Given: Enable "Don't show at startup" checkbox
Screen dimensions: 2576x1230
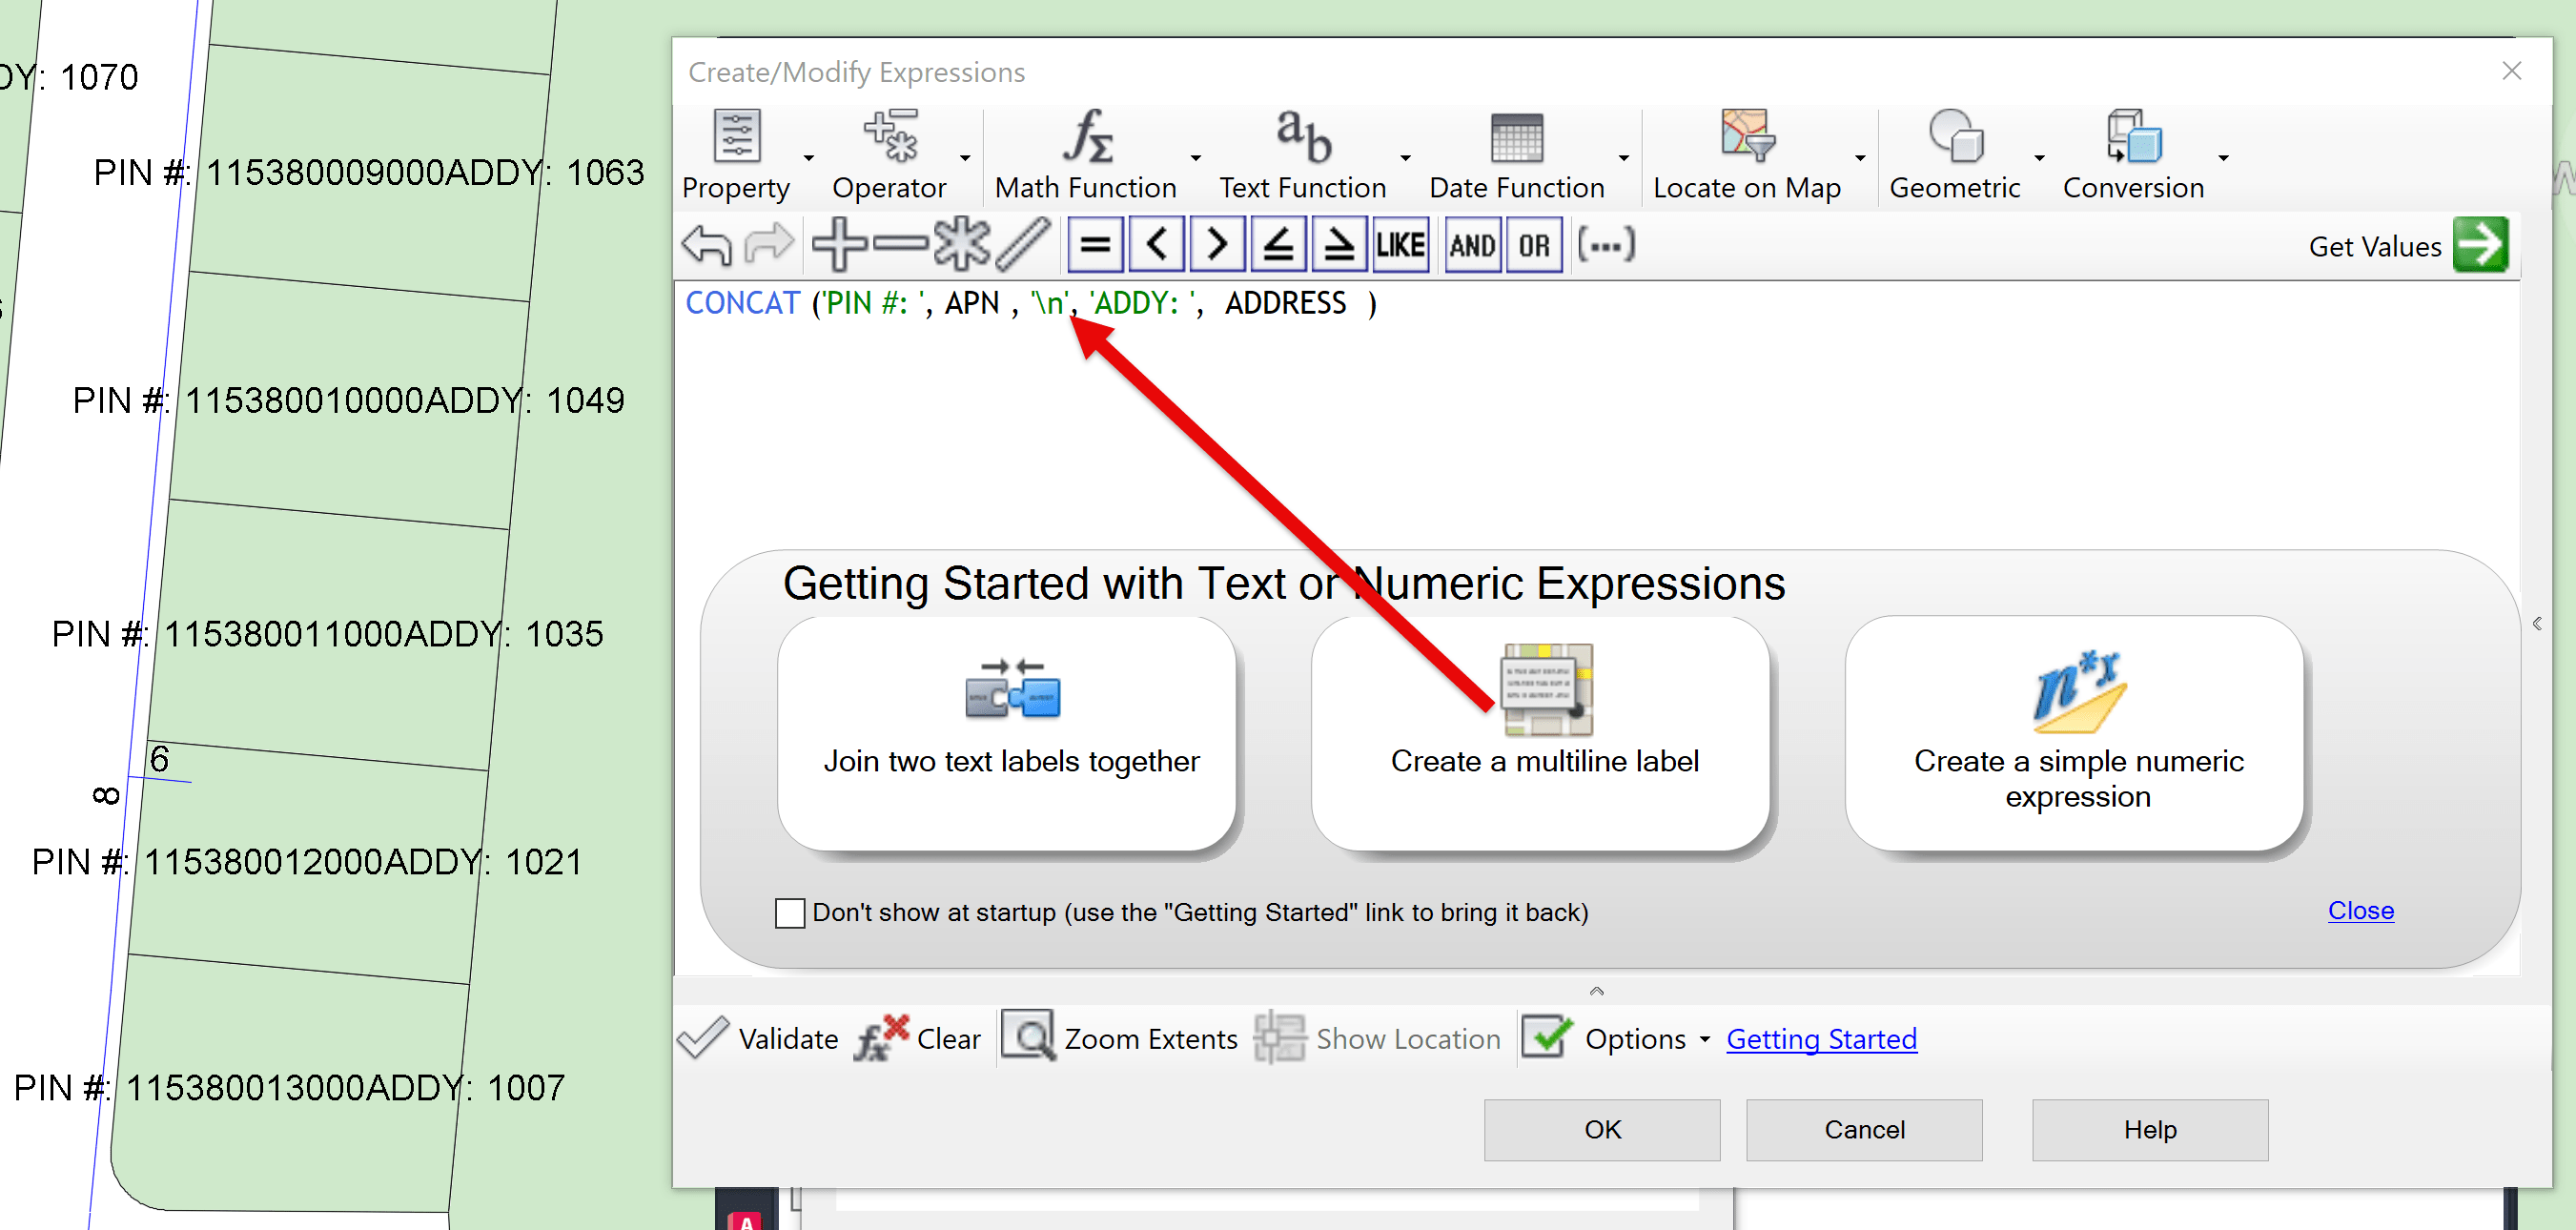Looking at the screenshot, I should point(790,913).
